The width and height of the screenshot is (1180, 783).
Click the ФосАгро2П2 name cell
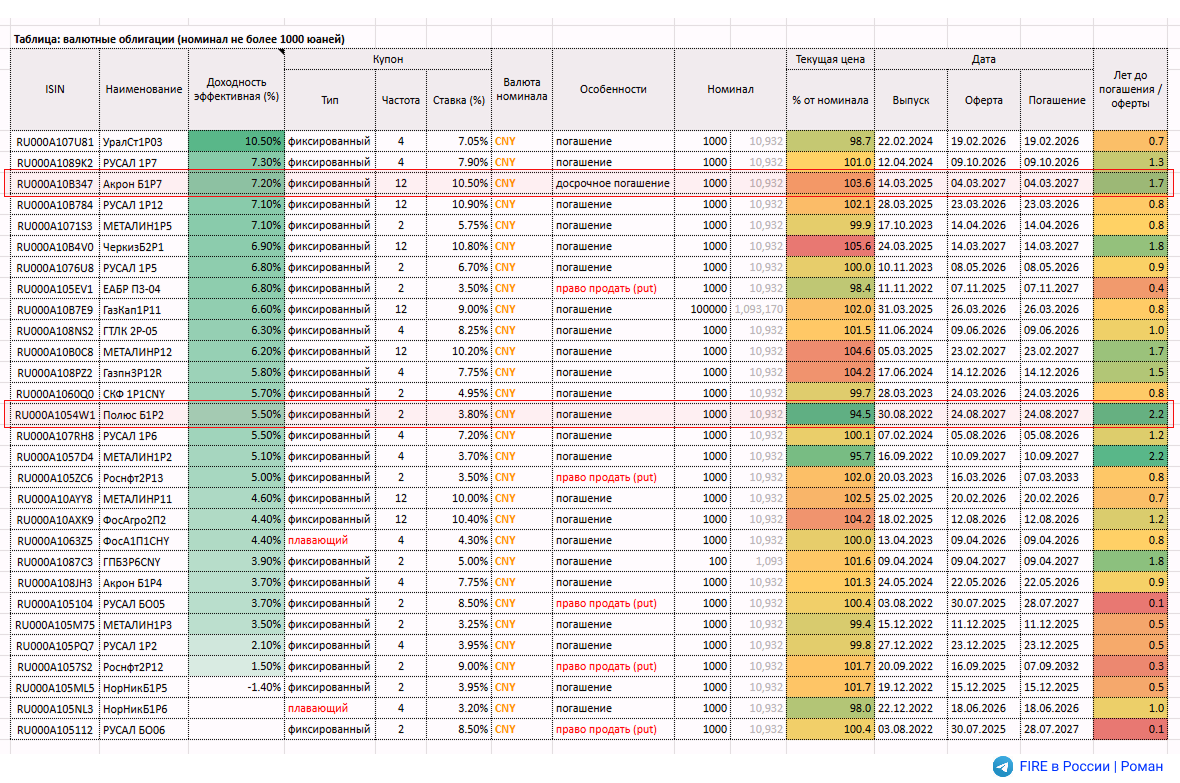144,519
